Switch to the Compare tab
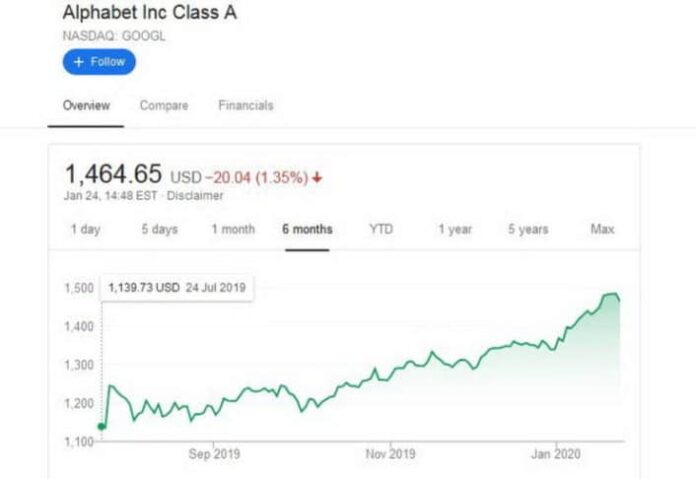 [x=164, y=106]
